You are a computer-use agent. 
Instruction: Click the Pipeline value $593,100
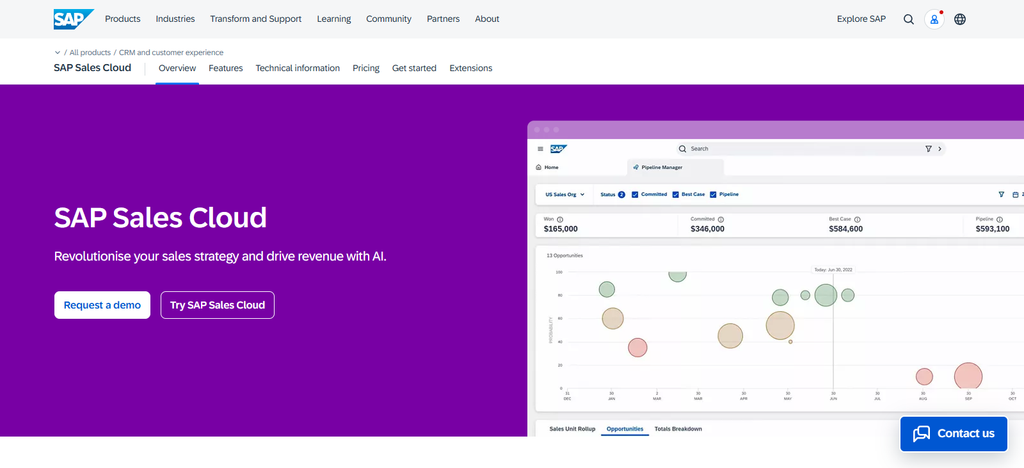pyautogui.click(x=993, y=229)
